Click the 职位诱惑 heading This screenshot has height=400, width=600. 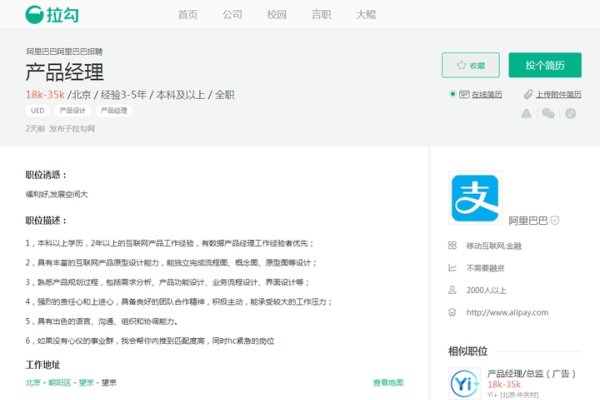(46, 175)
